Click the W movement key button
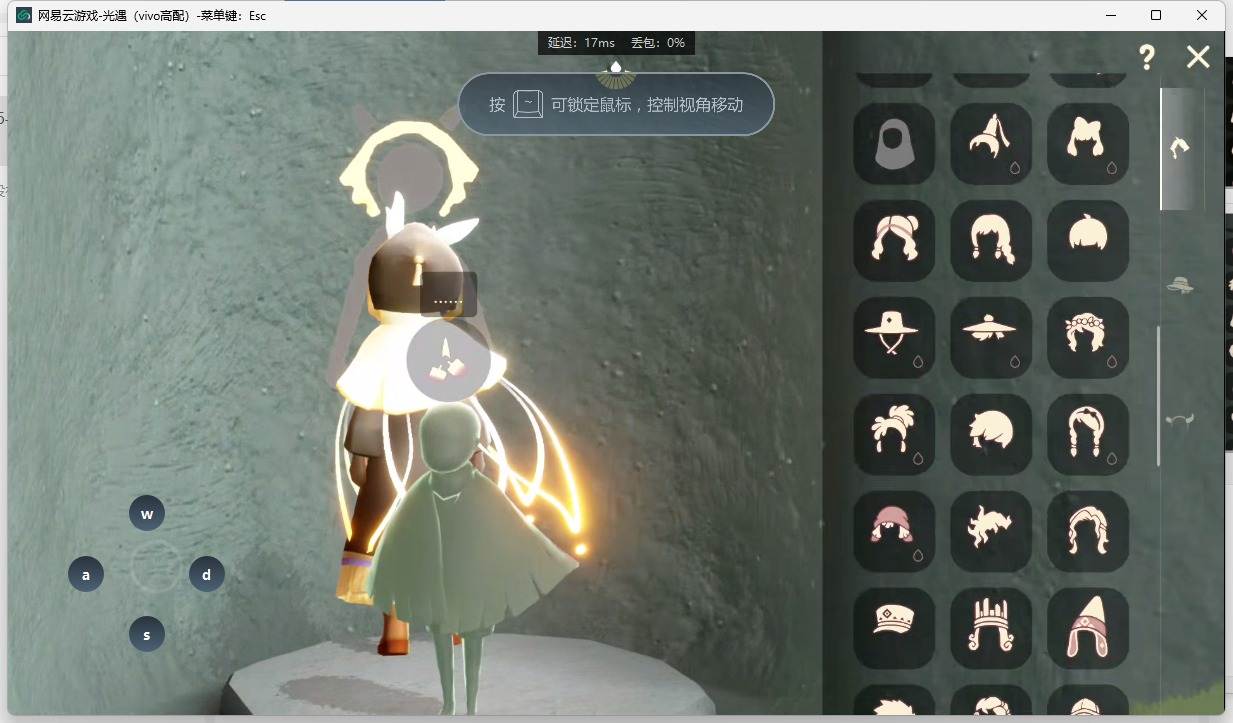Viewport: 1233px width, 723px height. coord(147,514)
